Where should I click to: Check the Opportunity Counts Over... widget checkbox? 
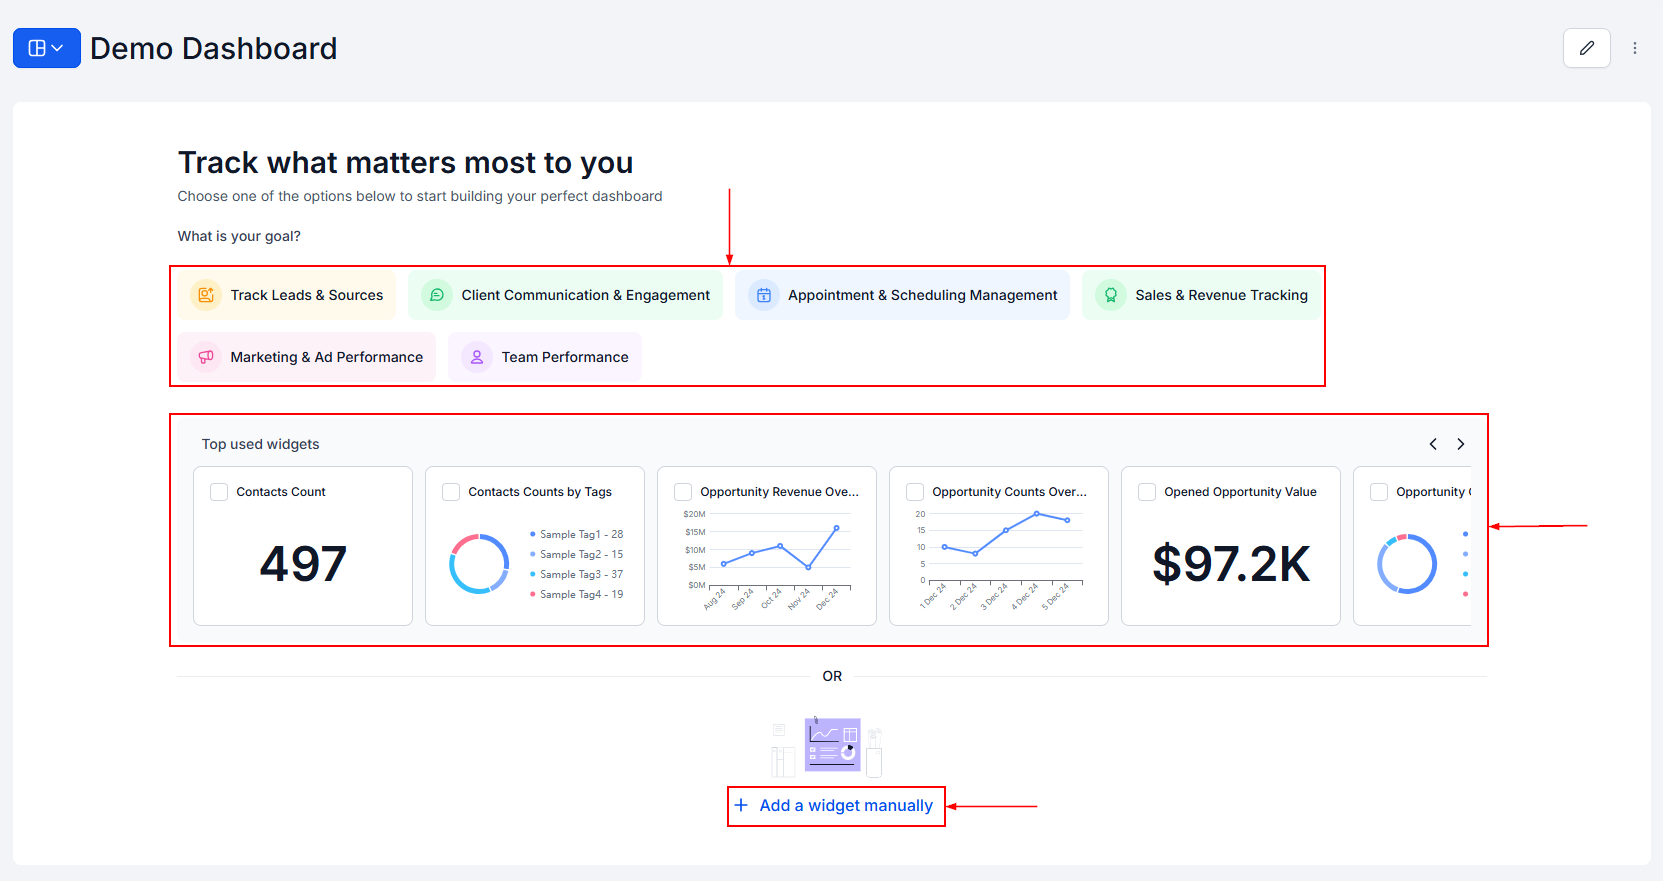pos(915,492)
